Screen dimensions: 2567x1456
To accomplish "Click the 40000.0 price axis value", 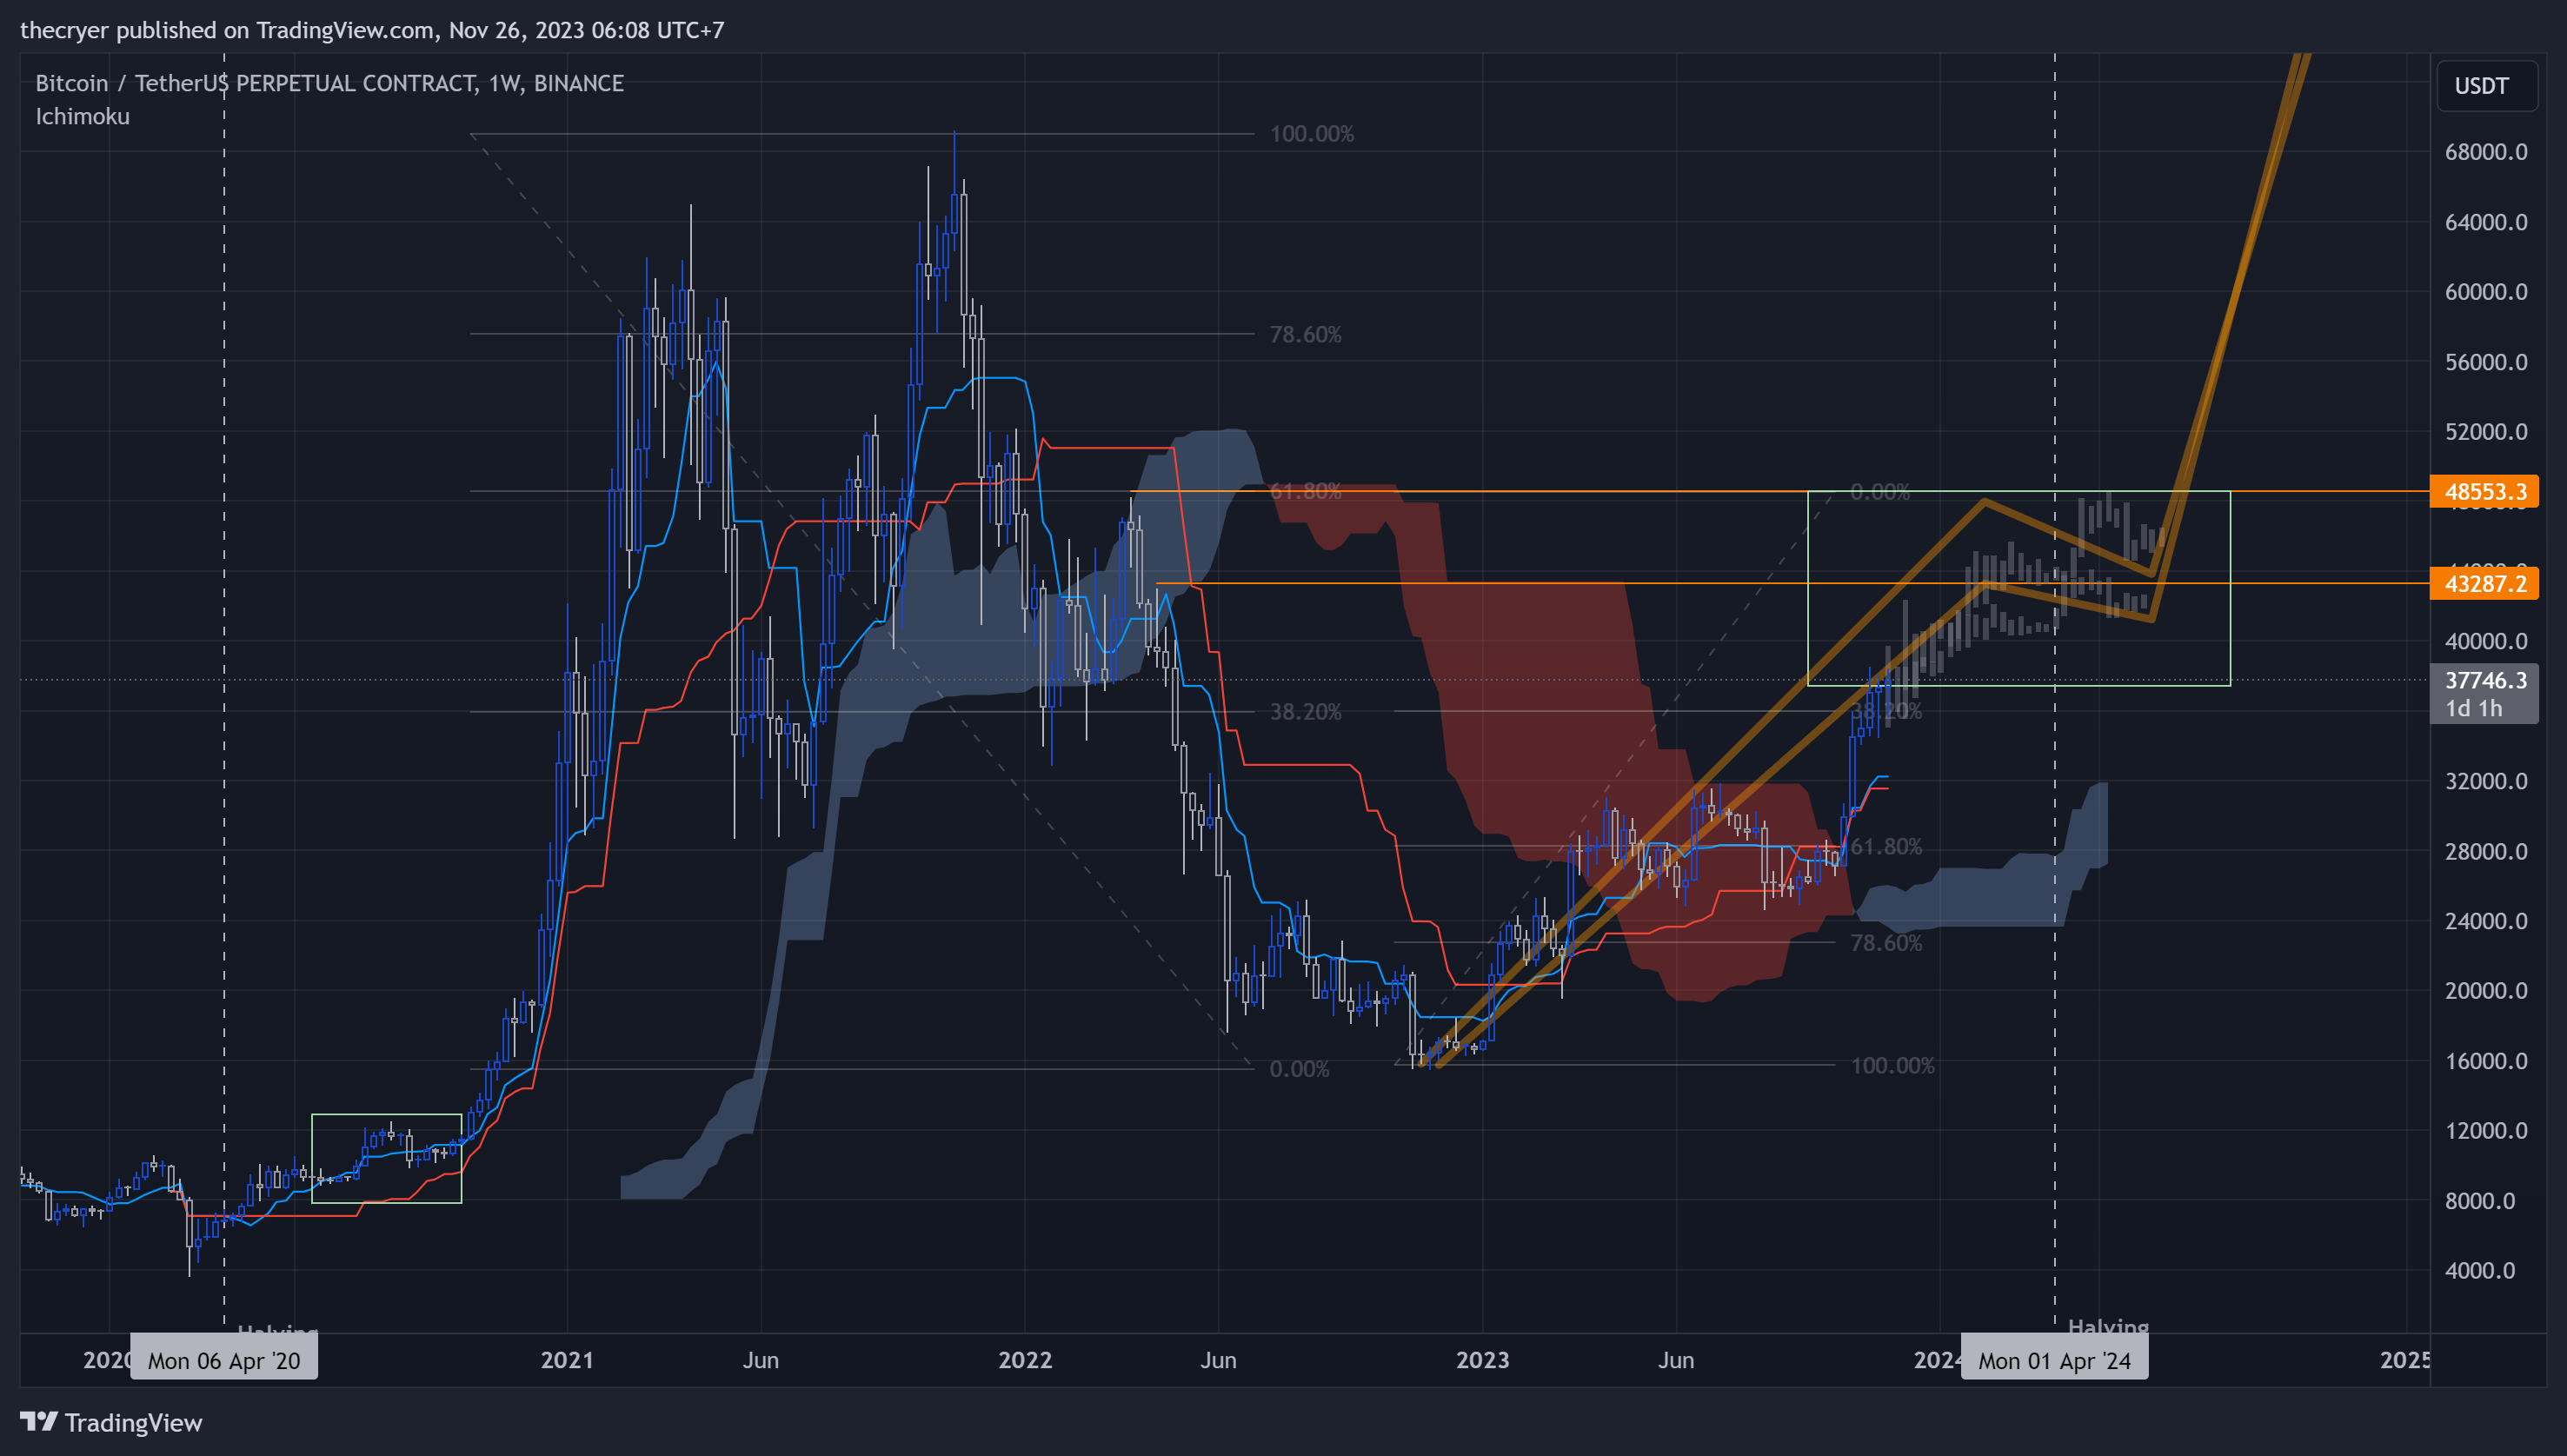I will pyautogui.click(x=2485, y=641).
